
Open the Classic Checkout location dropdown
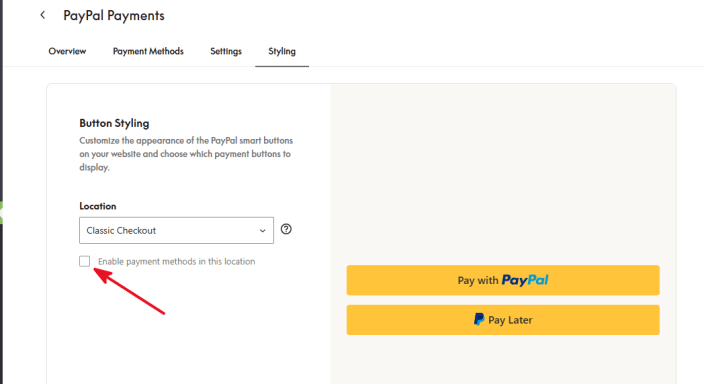coord(176,230)
